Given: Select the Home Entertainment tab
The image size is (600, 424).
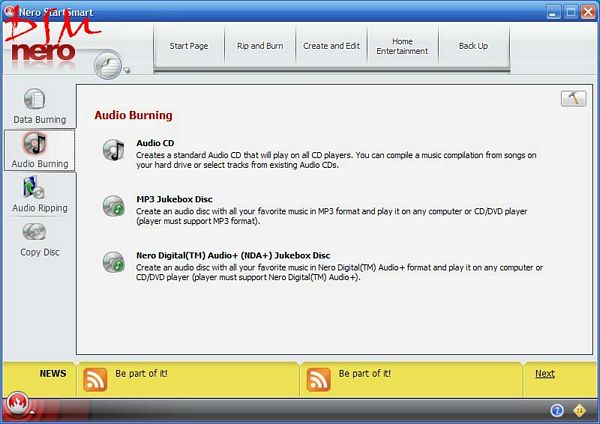Looking at the screenshot, I should [x=402, y=46].
